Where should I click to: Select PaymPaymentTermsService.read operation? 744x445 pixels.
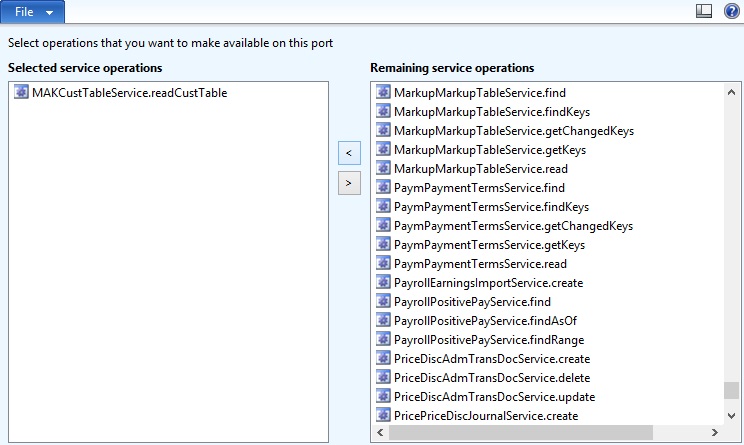[480, 264]
